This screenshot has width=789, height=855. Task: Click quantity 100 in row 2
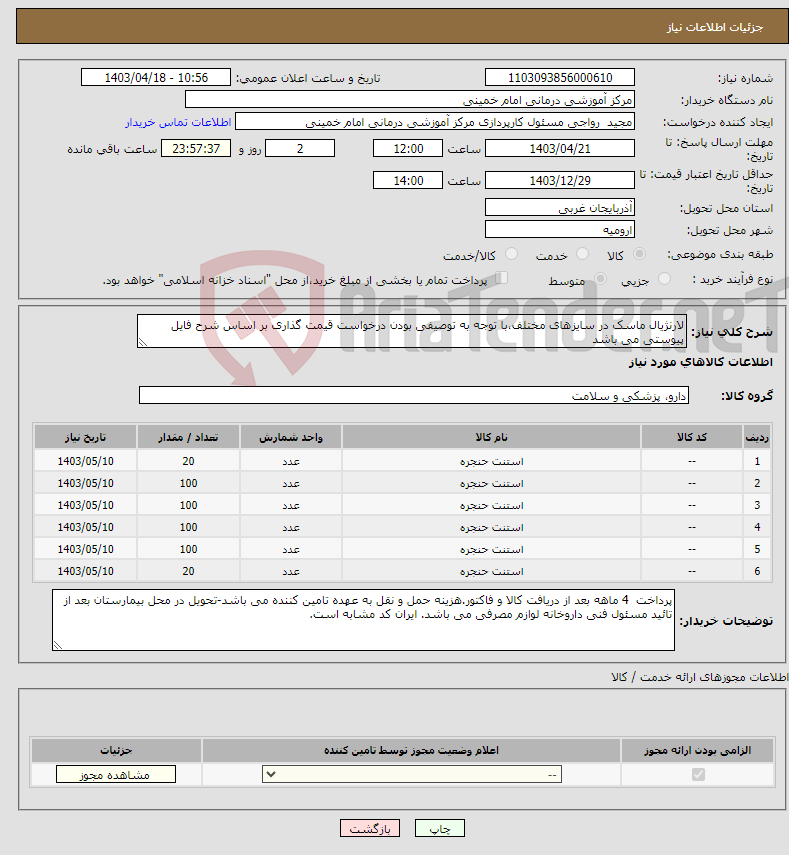click(188, 483)
